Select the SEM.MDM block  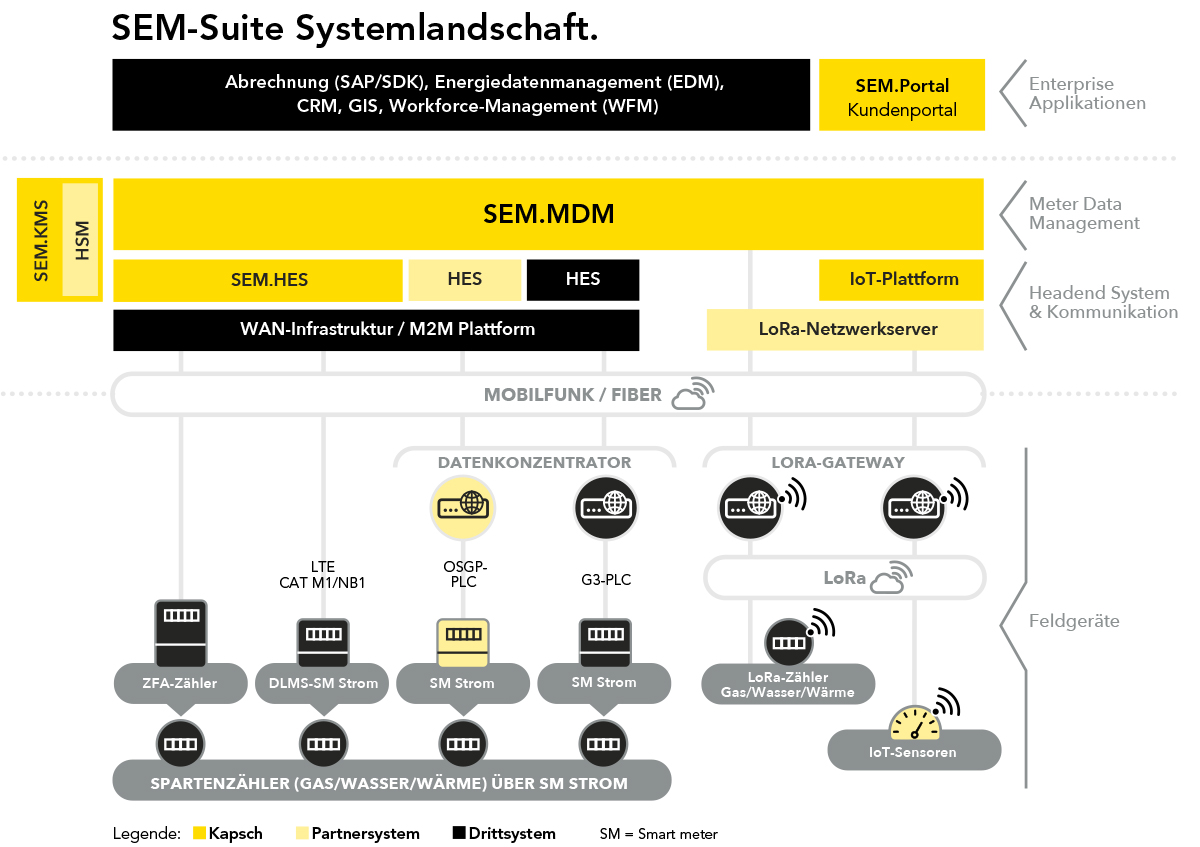549,214
